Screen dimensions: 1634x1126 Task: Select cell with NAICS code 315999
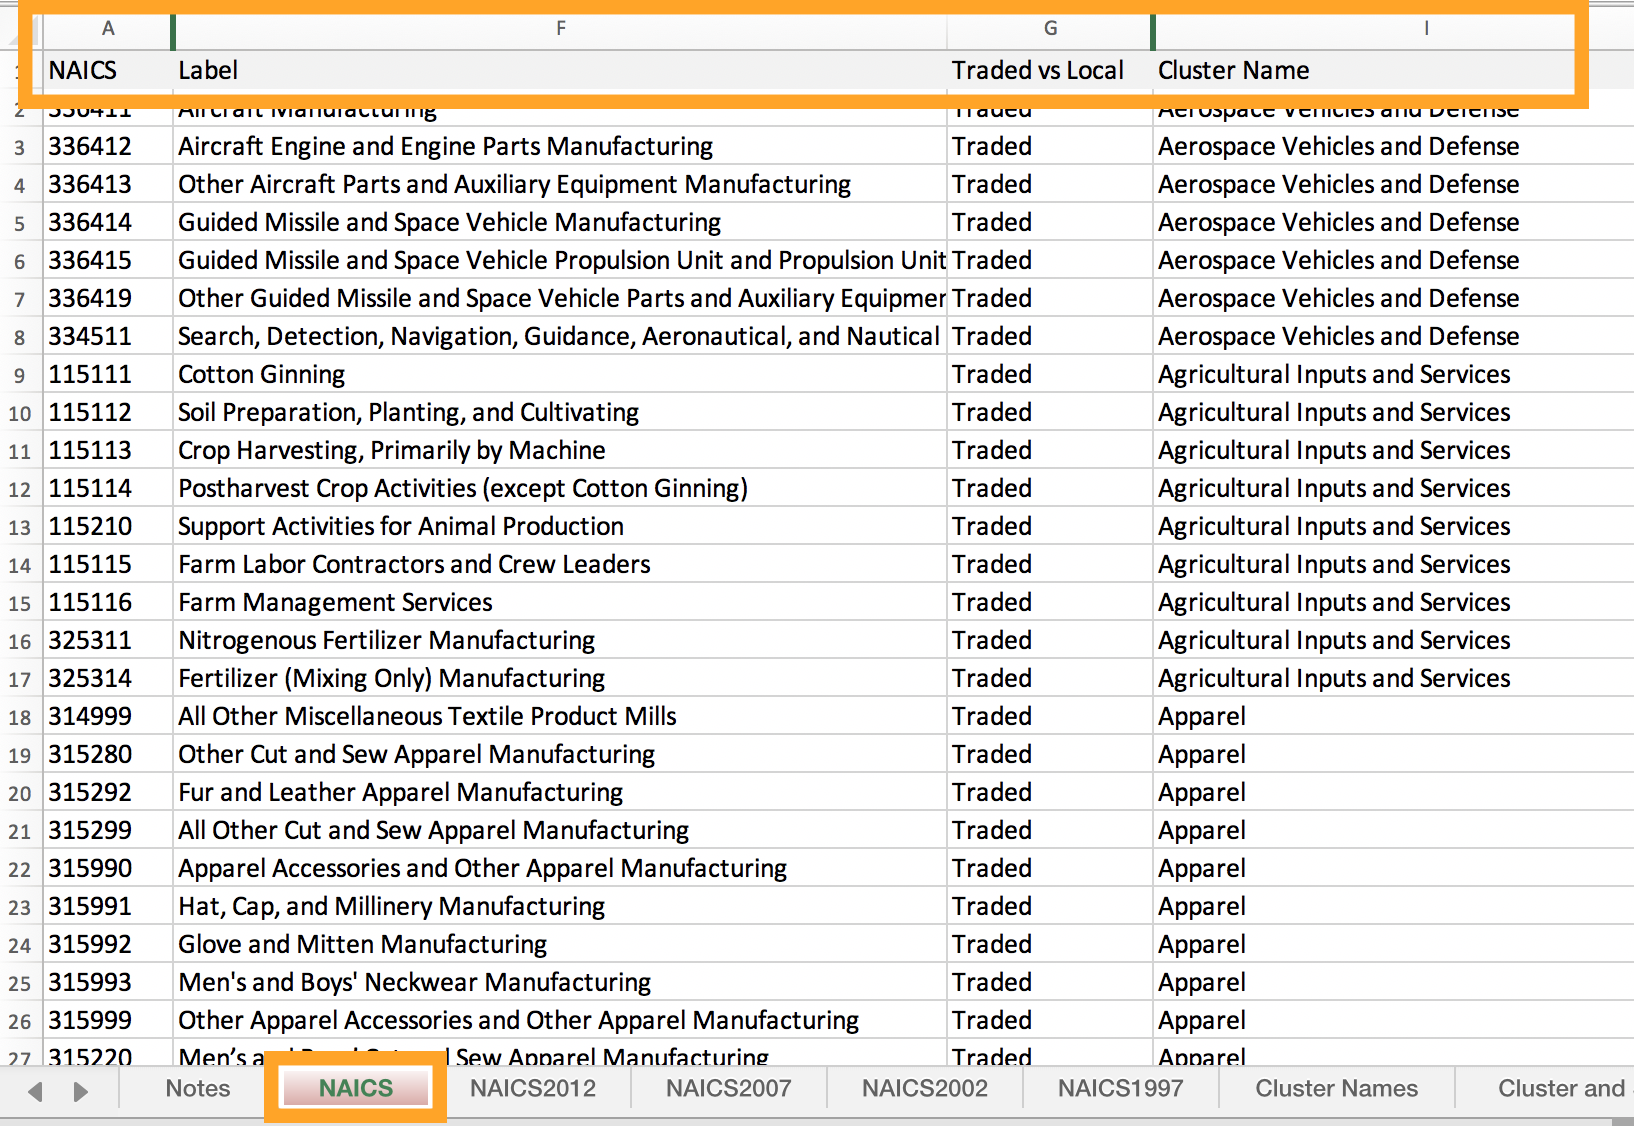pyautogui.click(x=108, y=1020)
